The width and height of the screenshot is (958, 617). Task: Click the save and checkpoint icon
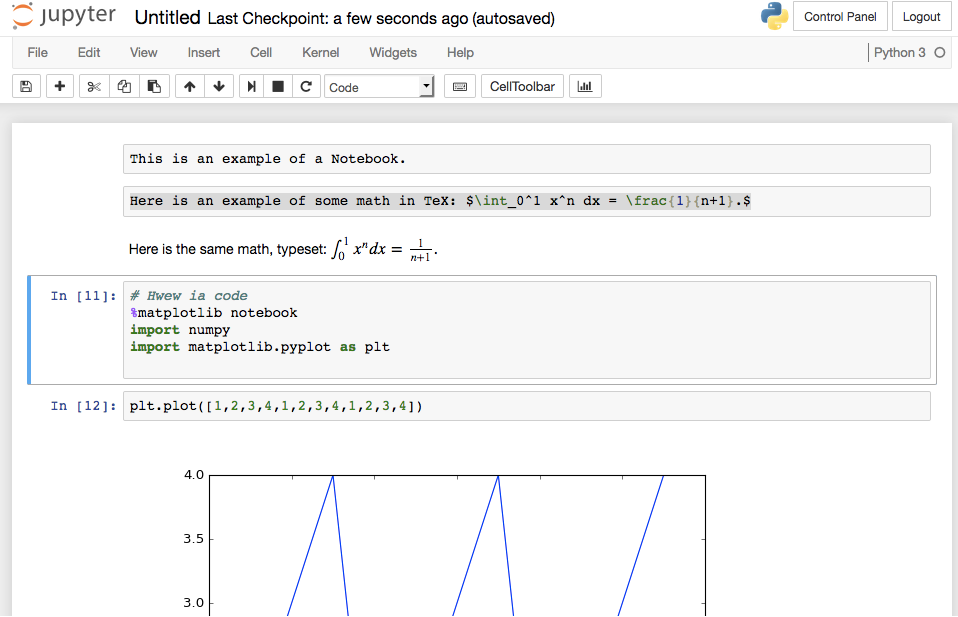pyautogui.click(x=26, y=87)
